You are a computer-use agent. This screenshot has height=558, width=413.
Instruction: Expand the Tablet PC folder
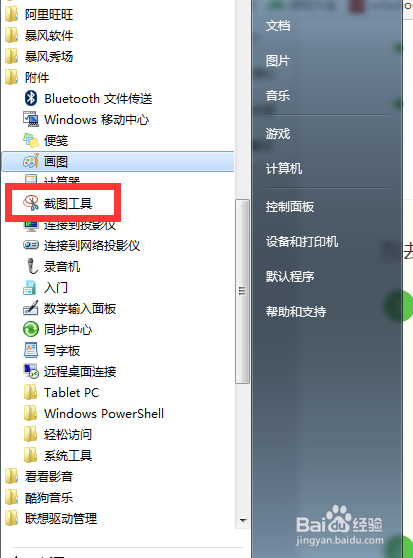(x=61, y=393)
